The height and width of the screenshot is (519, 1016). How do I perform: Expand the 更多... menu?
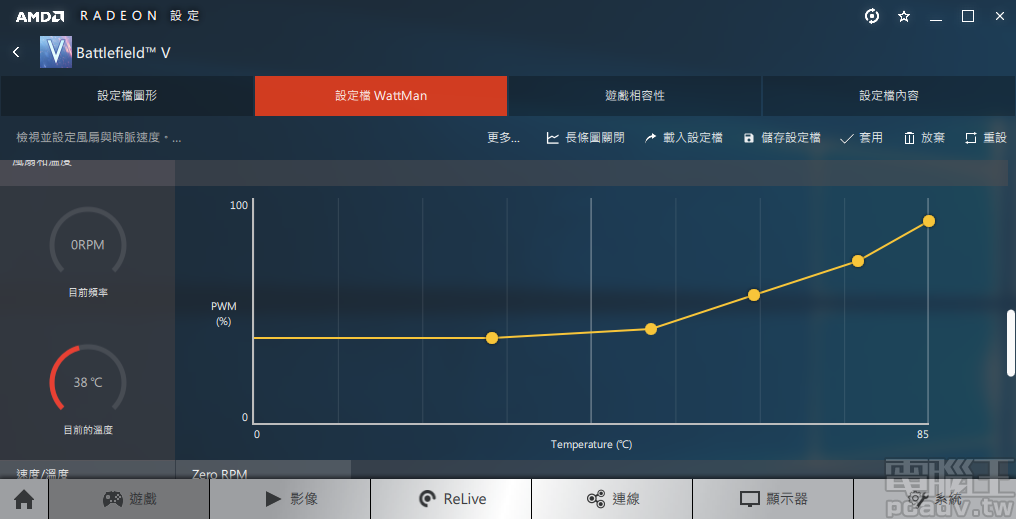pyautogui.click(x=503, y=138)
